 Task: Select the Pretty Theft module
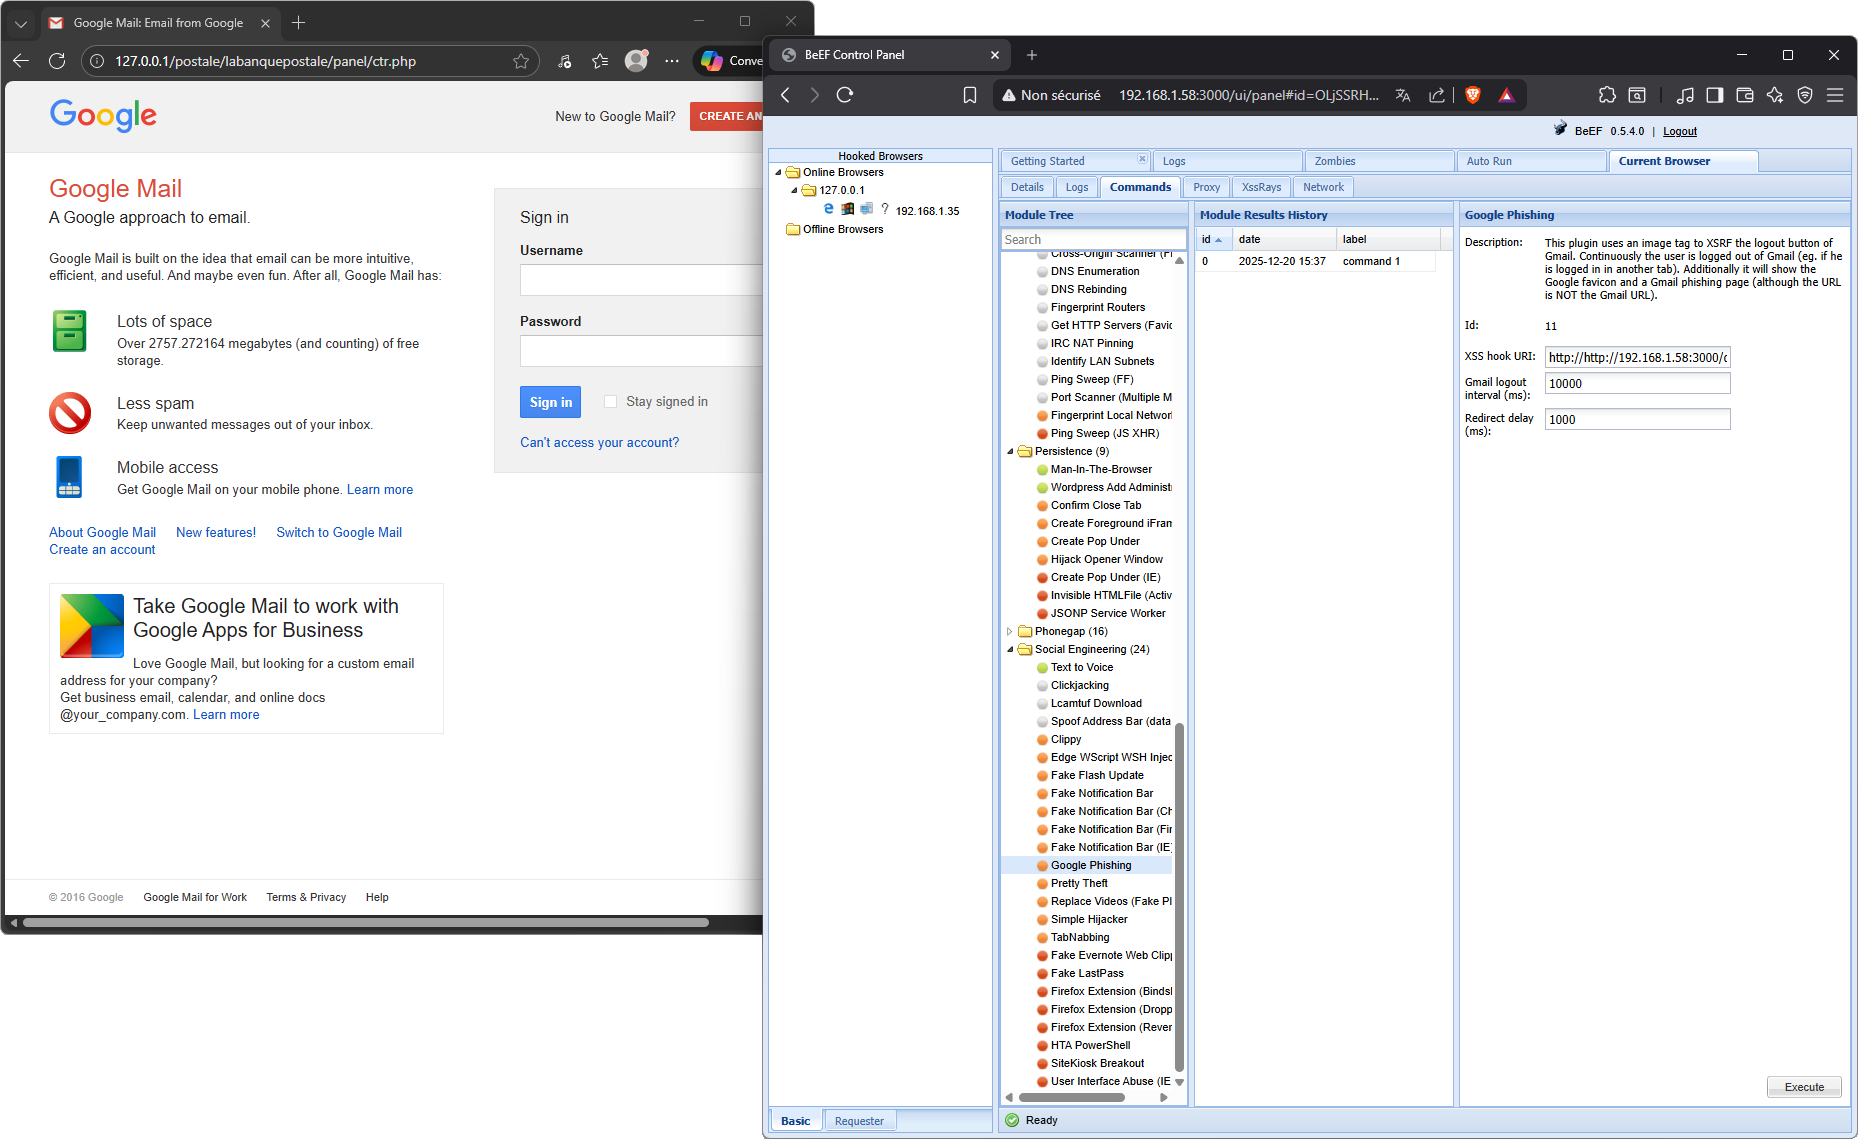[x=1079, y=883]
